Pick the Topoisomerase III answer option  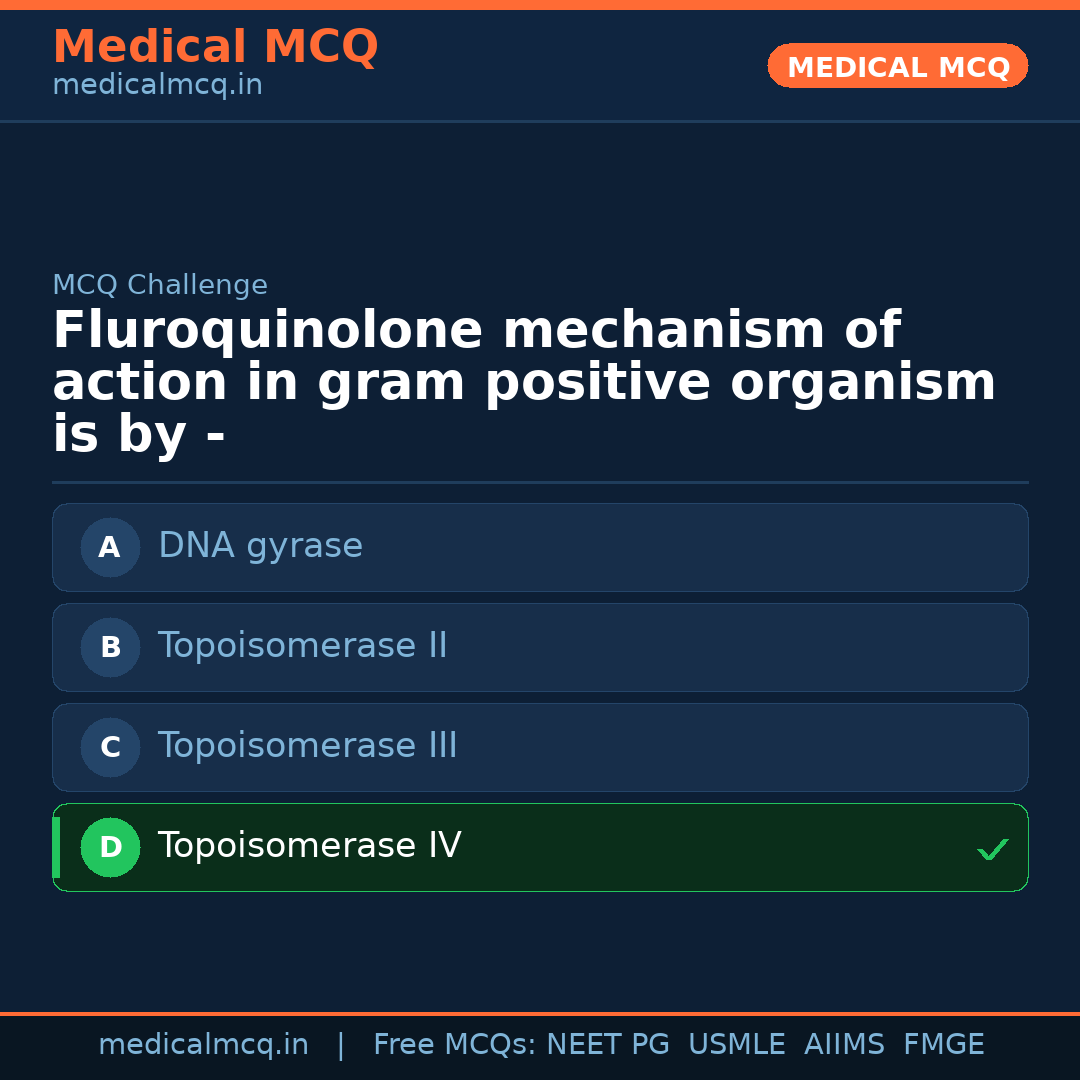540,747
